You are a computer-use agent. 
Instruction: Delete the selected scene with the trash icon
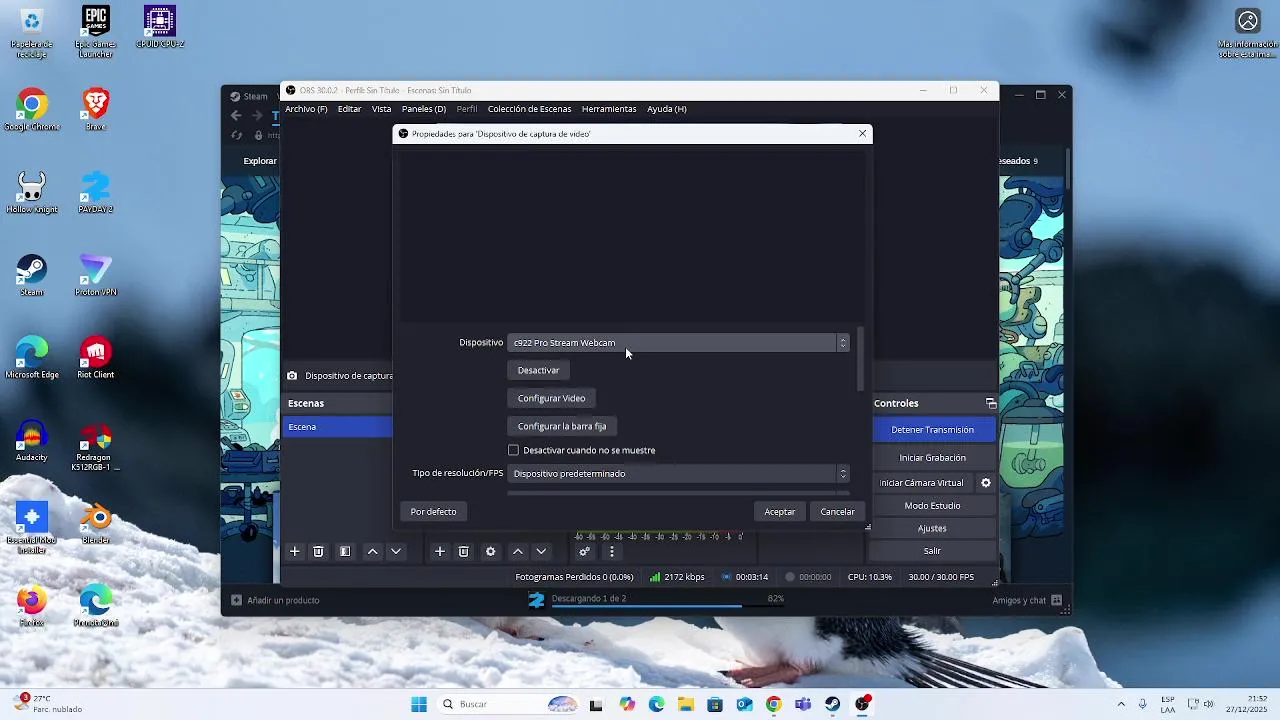pos(318,551)
